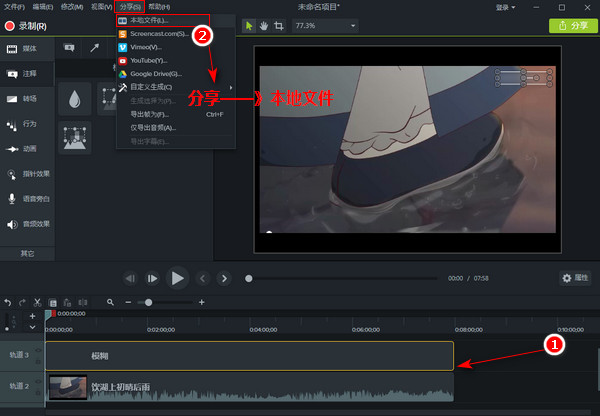Screen dimensions: 600x416
Task: Expand the 其它 (More) tools list
Action: point(27,254)
